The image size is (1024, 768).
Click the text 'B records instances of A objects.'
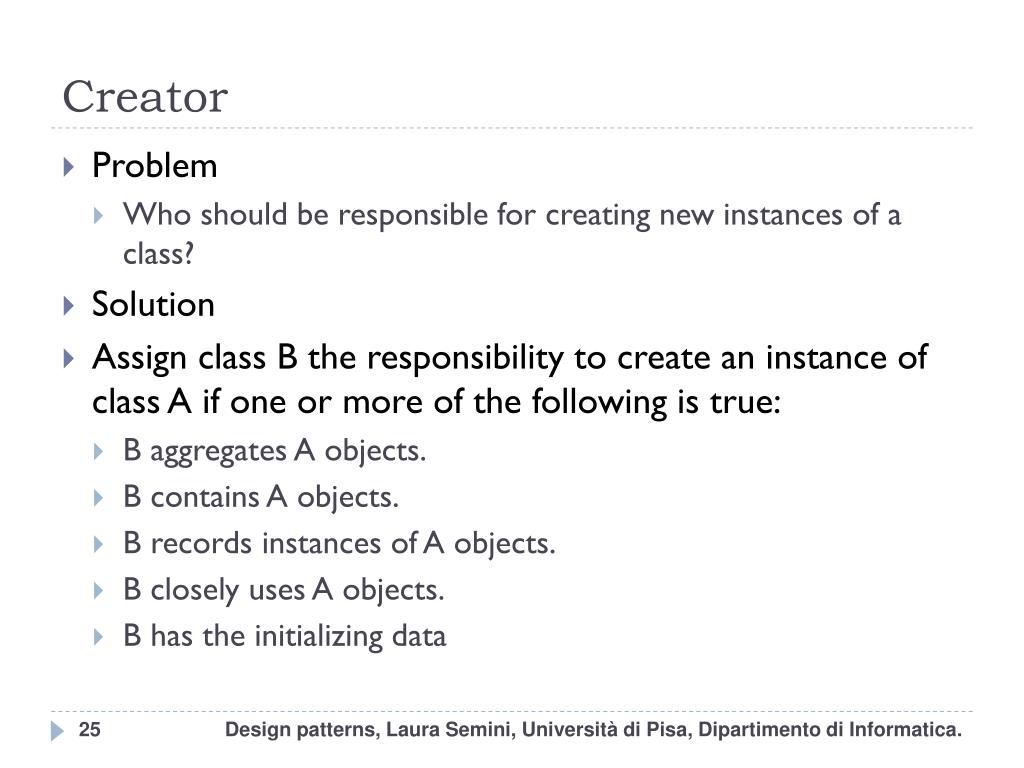[340, 544]
